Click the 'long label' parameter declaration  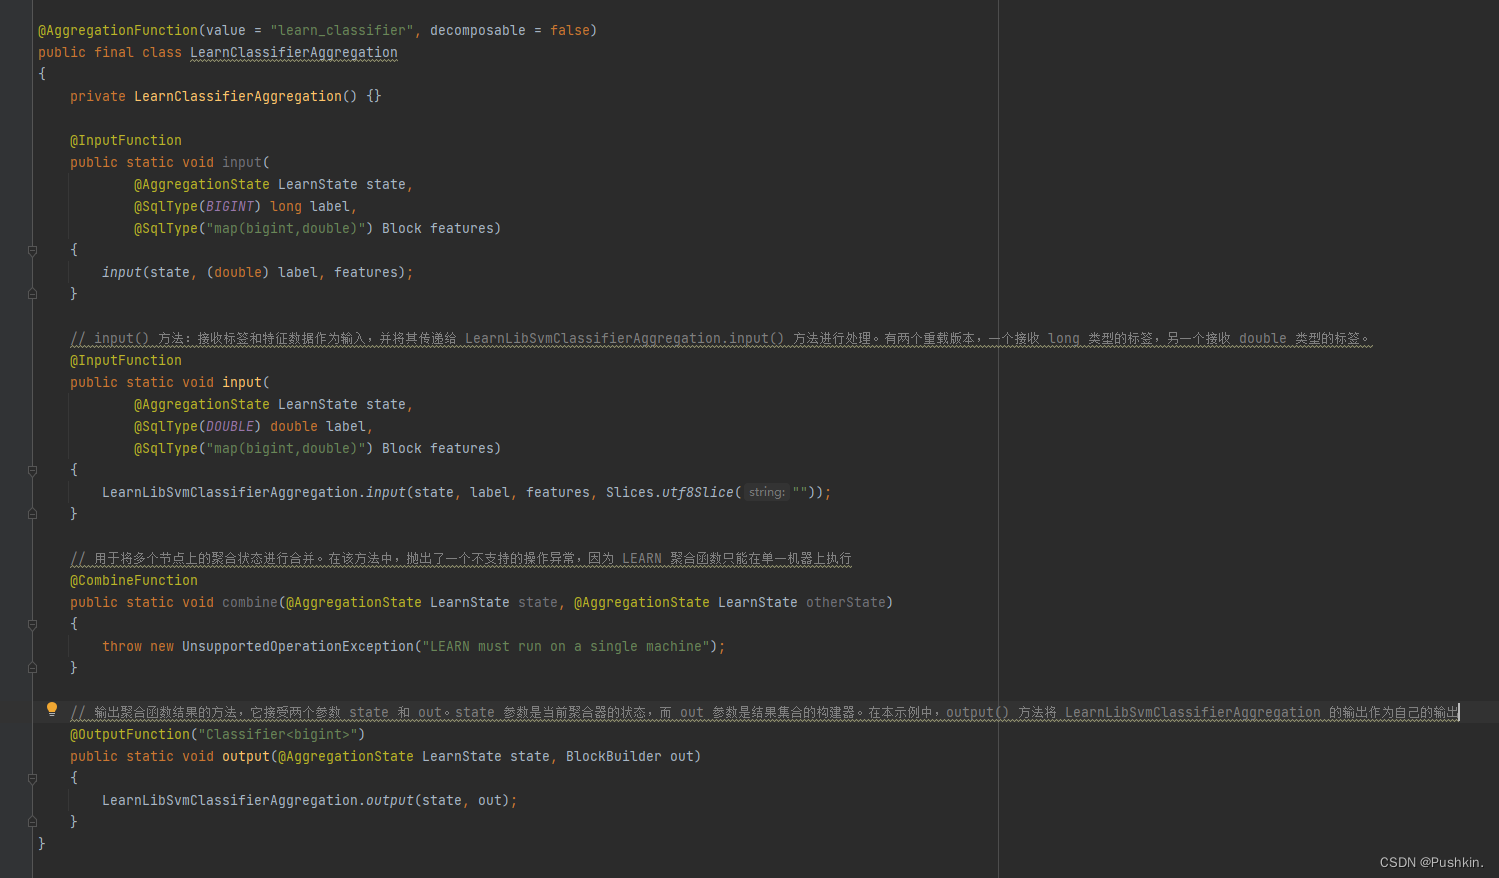[x=310, y=207]
